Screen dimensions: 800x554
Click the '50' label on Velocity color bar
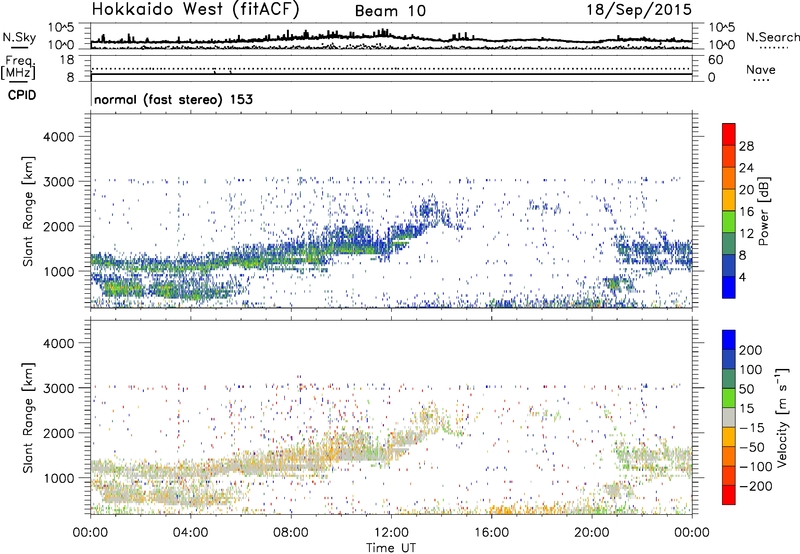click(746, 389)
